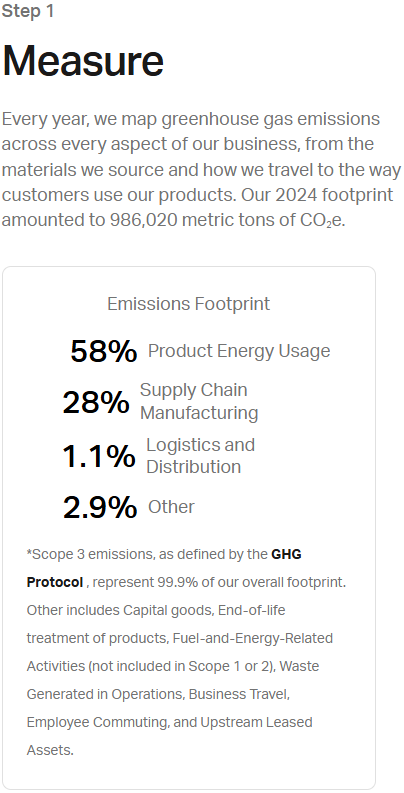Click the Measure heading
404x793 pixels.
(83, 61)
